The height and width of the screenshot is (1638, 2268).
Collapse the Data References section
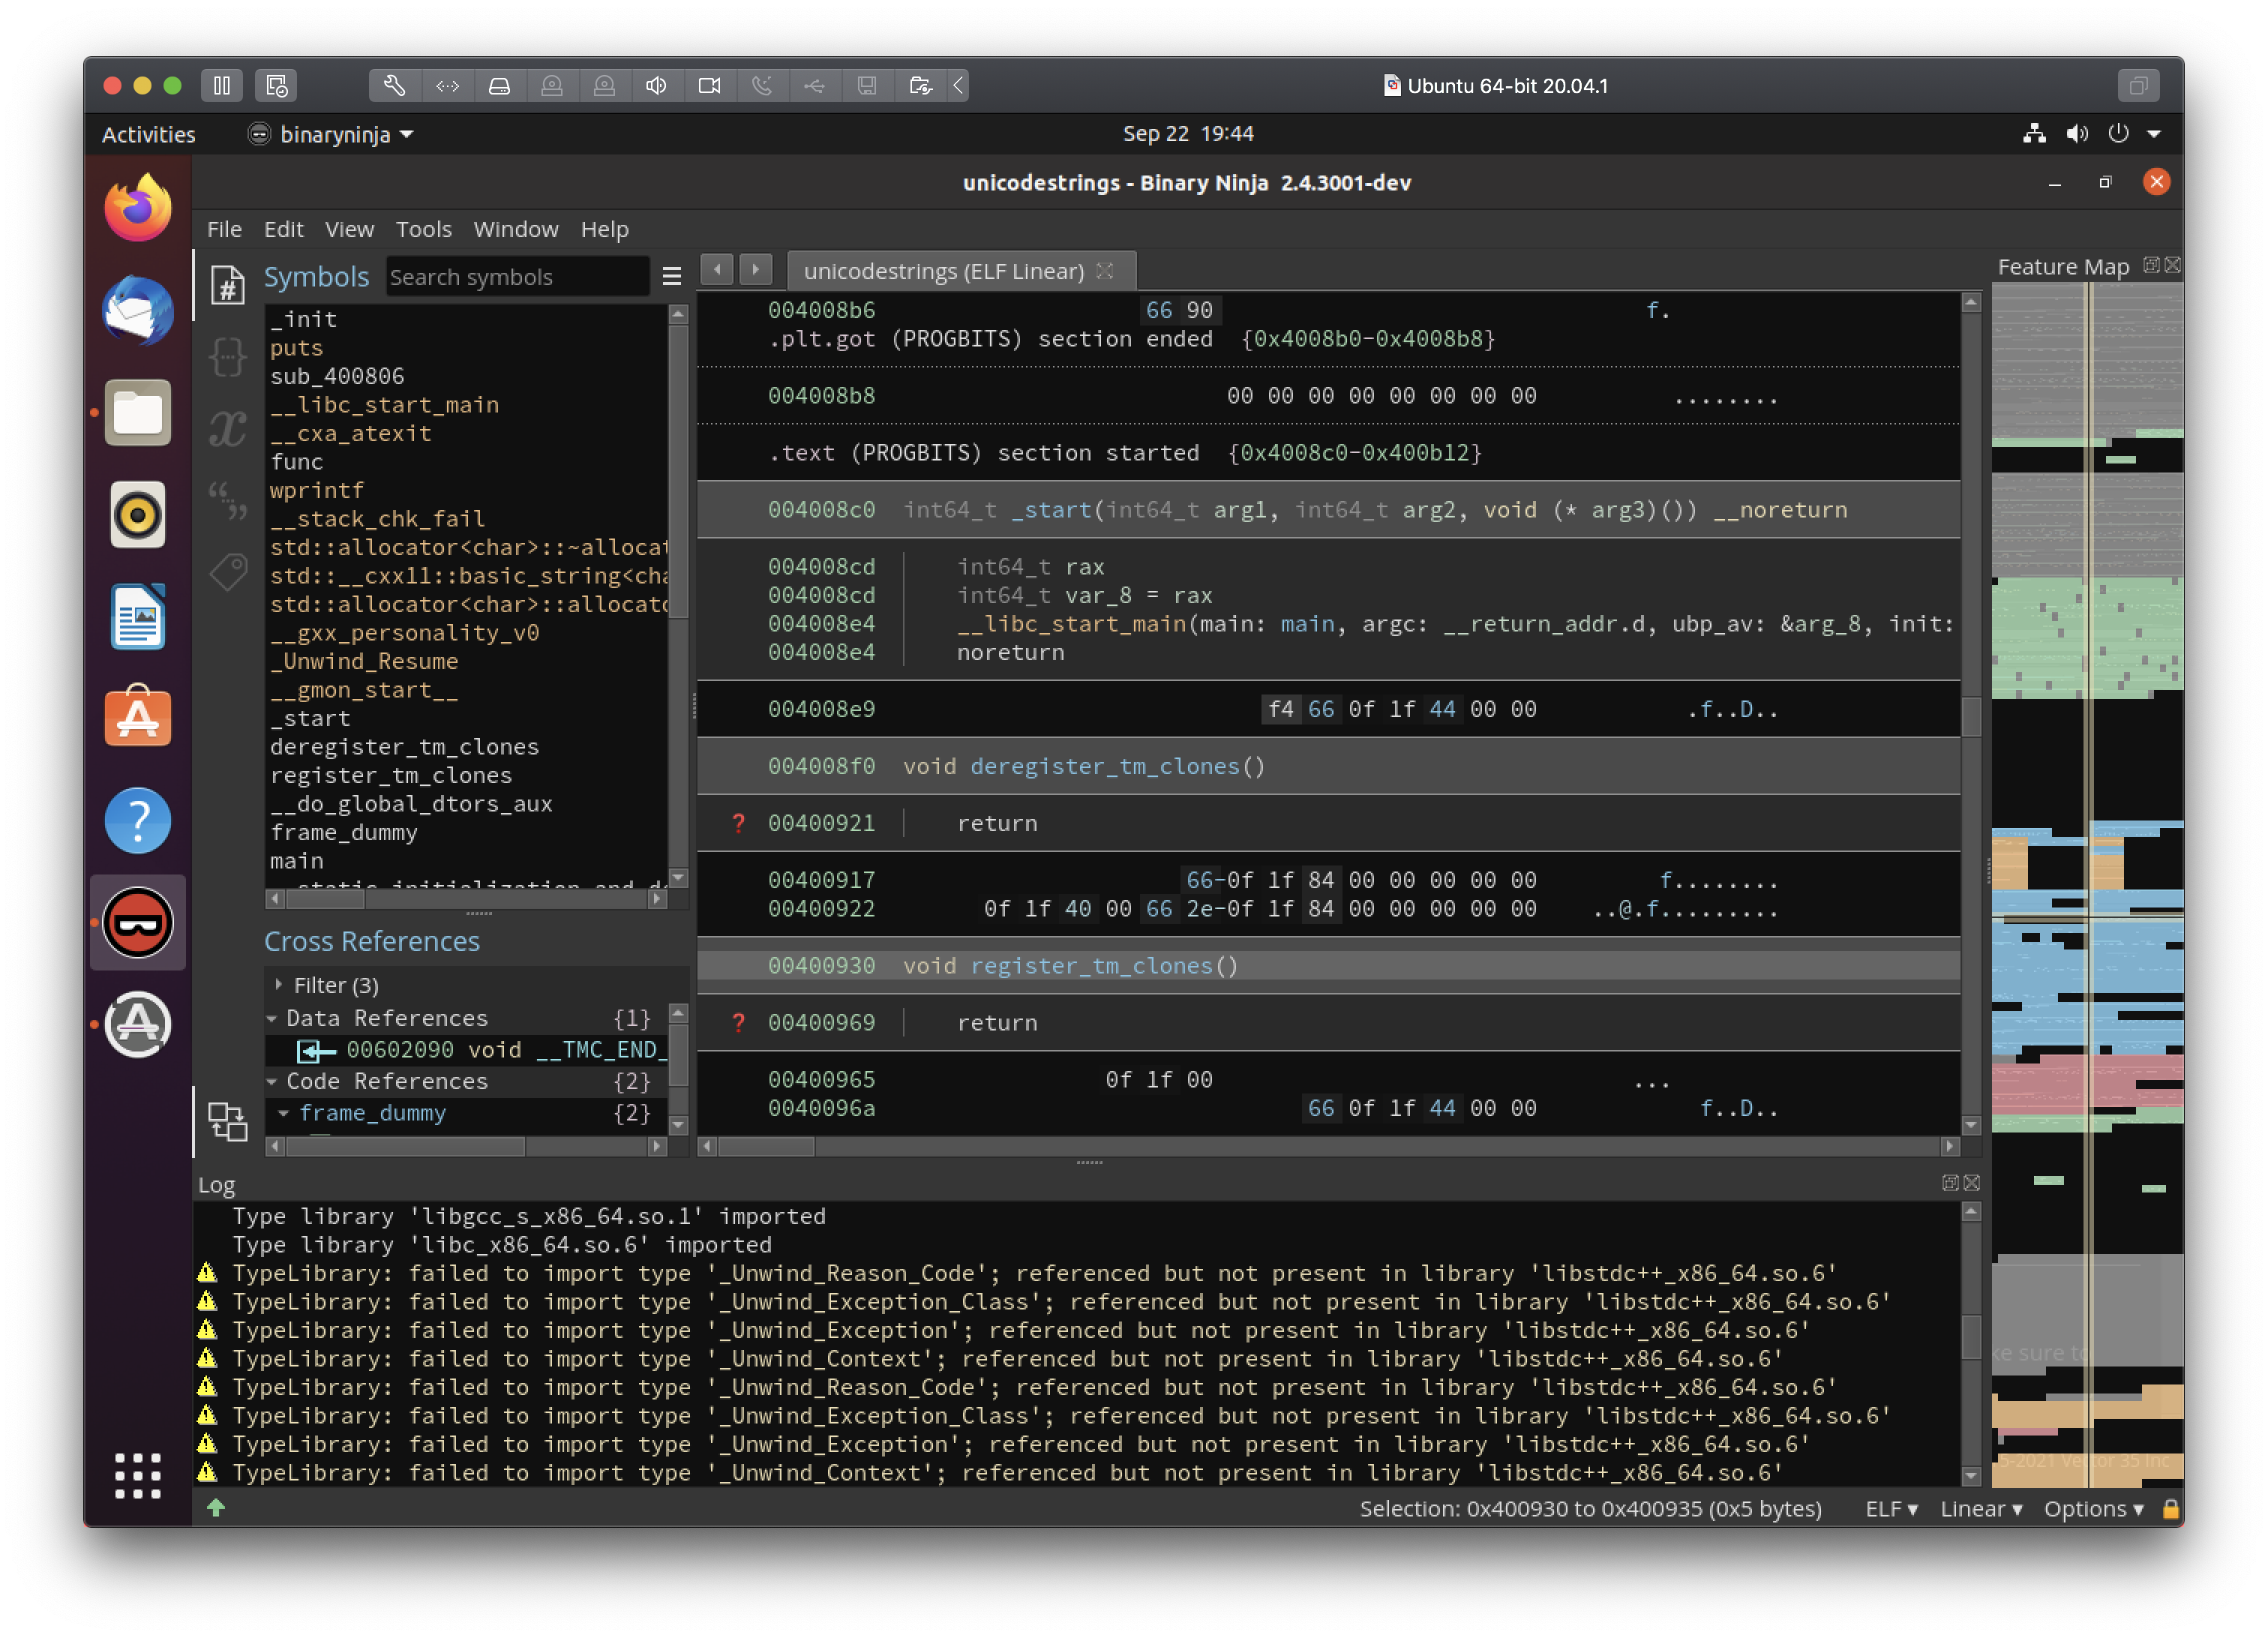[274, 1018]
